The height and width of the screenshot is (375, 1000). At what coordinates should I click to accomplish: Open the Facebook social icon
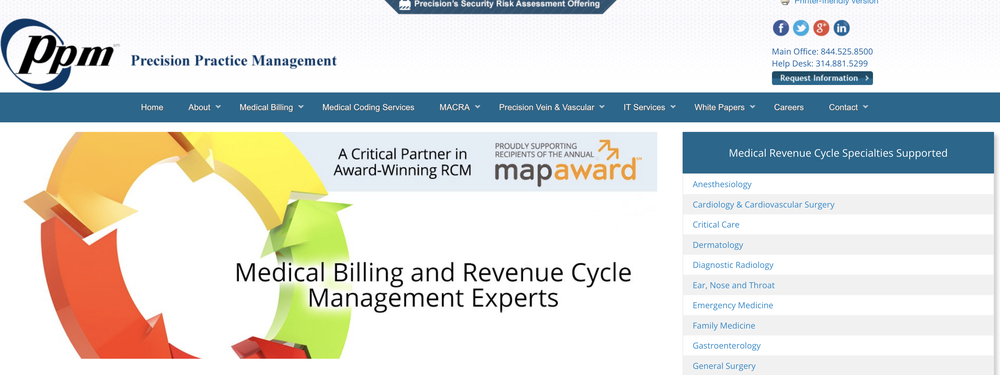(x=781, y=28)
